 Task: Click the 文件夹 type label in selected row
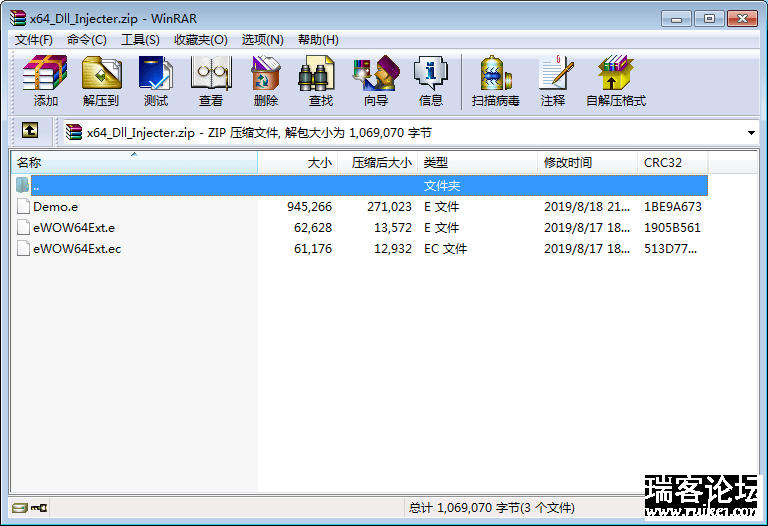point(442,186)
